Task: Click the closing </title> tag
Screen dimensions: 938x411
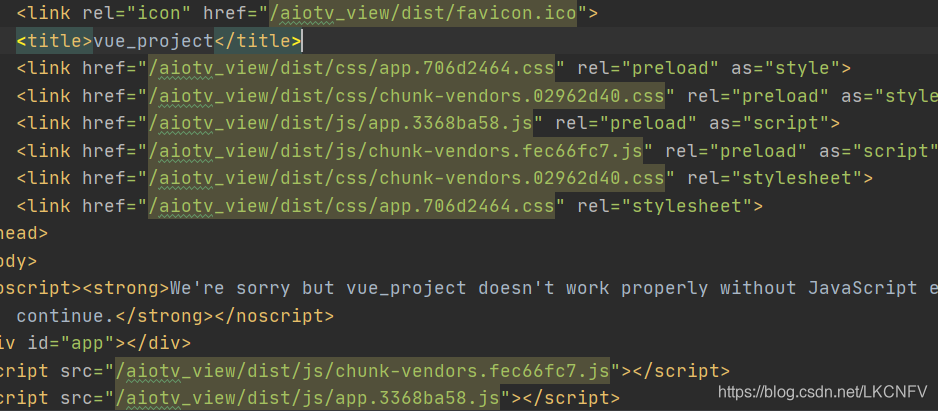Action: 258,41
